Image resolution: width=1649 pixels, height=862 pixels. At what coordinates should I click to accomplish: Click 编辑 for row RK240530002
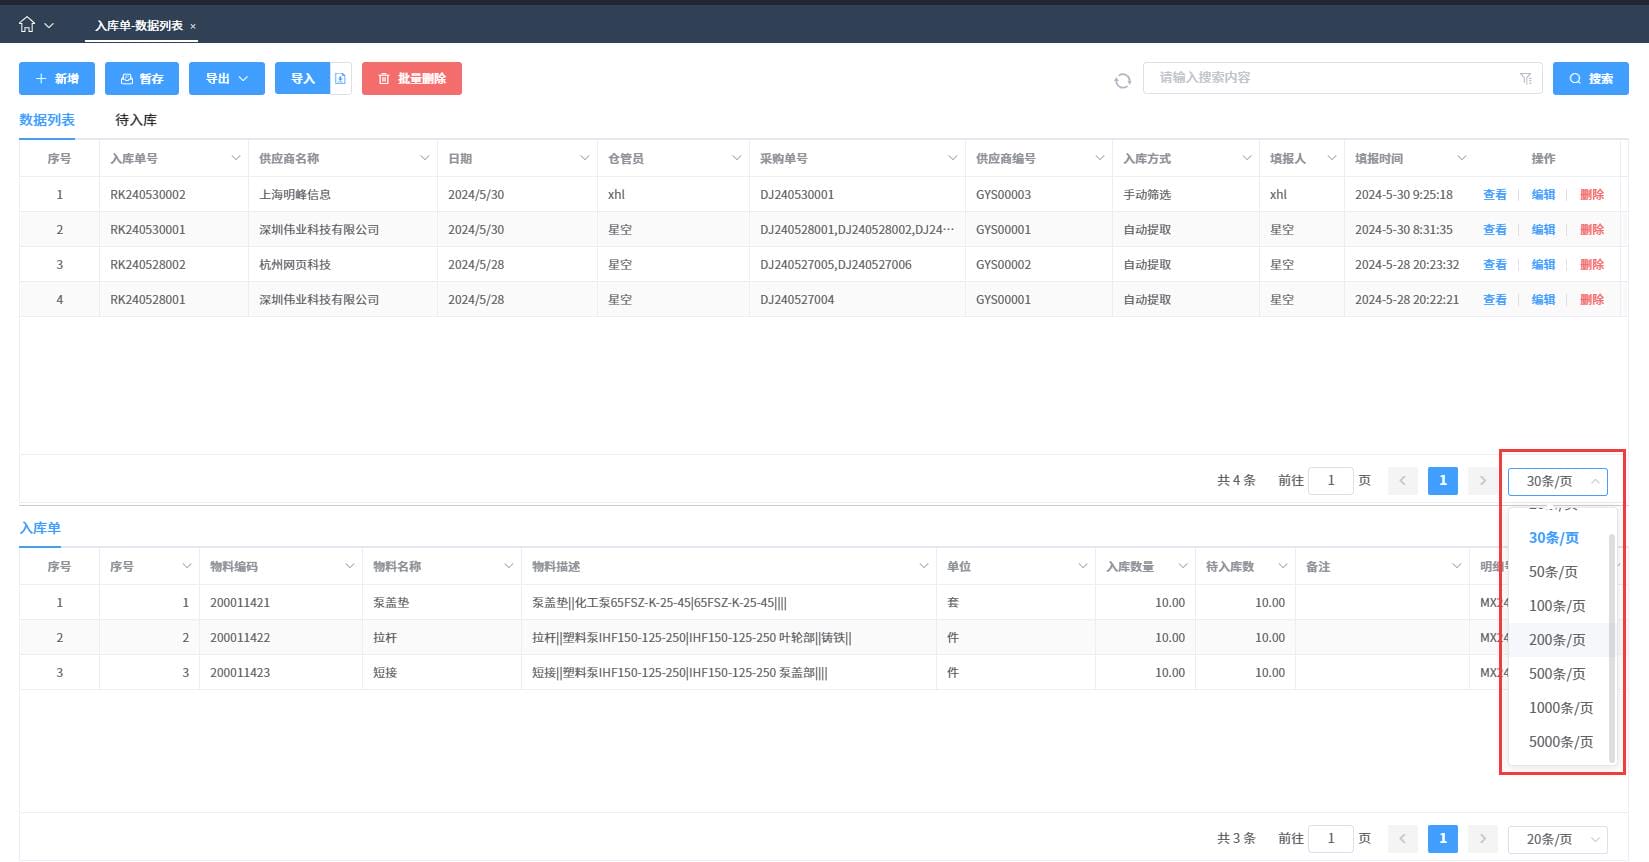1544,195
